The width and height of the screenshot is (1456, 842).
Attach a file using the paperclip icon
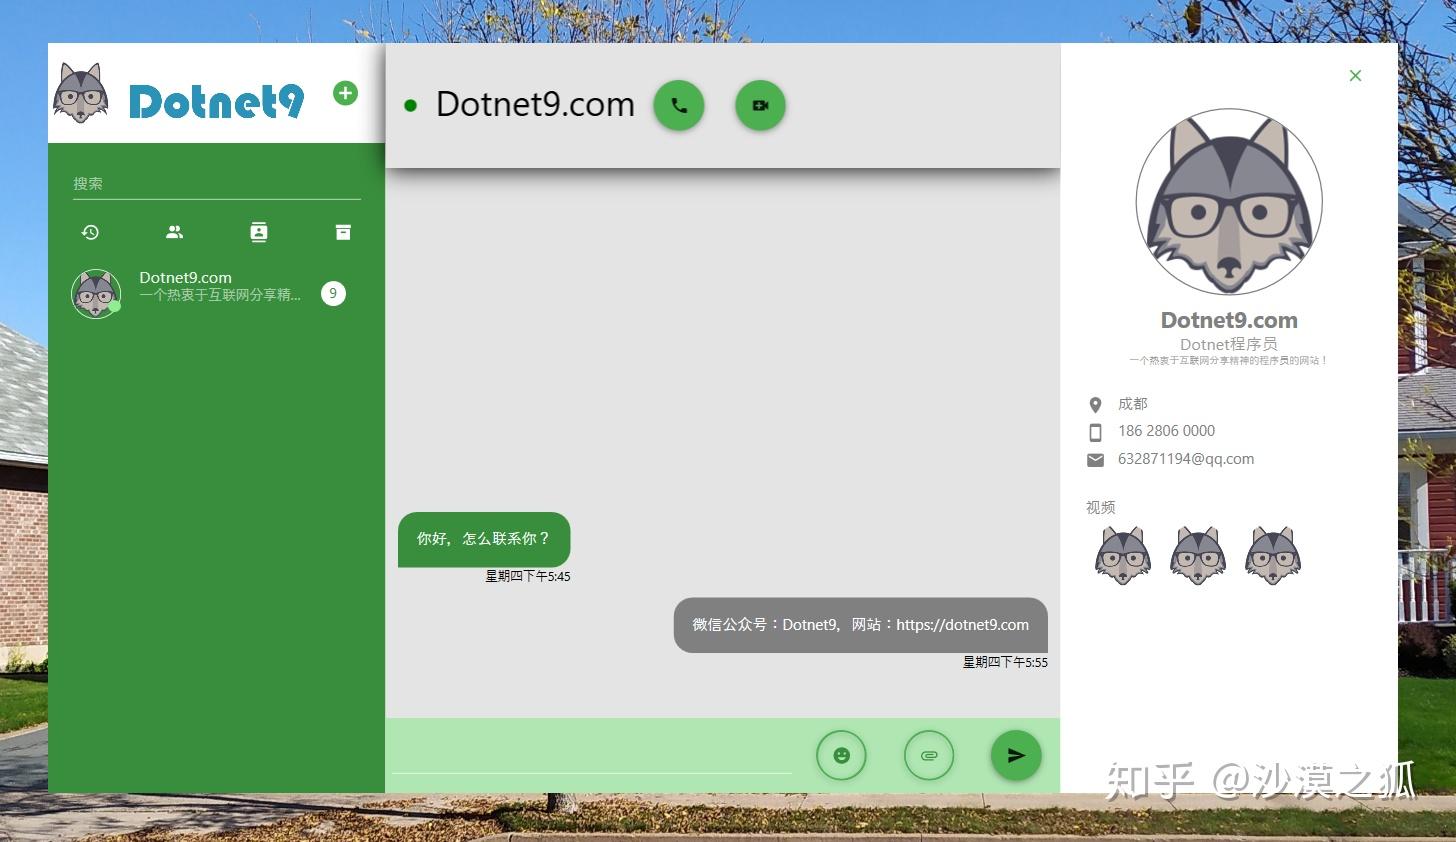[929, 755]
